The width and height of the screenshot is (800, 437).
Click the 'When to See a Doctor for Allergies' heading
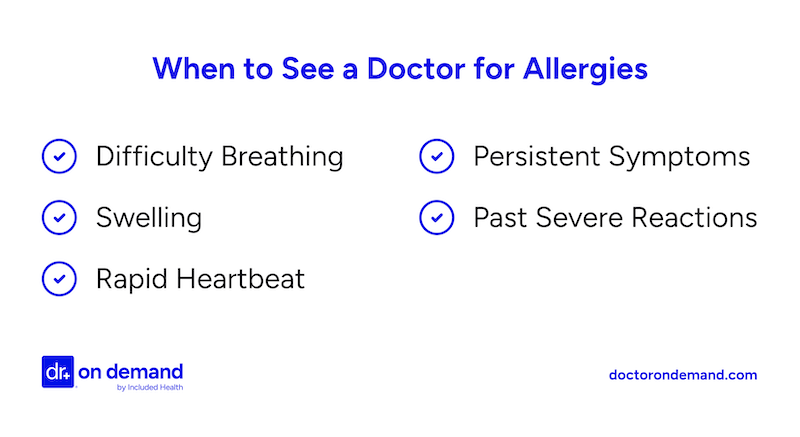400,68
